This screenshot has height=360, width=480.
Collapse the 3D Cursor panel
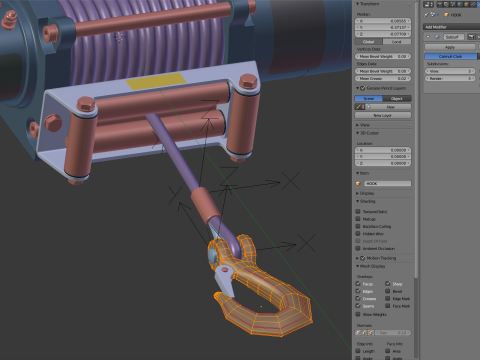[357, 133]
